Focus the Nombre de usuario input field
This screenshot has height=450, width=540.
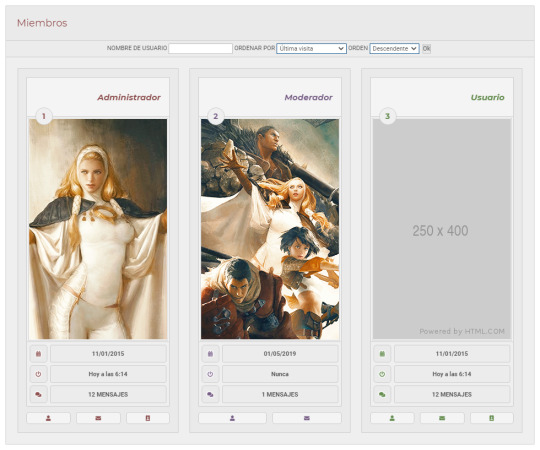(x=200, y=49)
